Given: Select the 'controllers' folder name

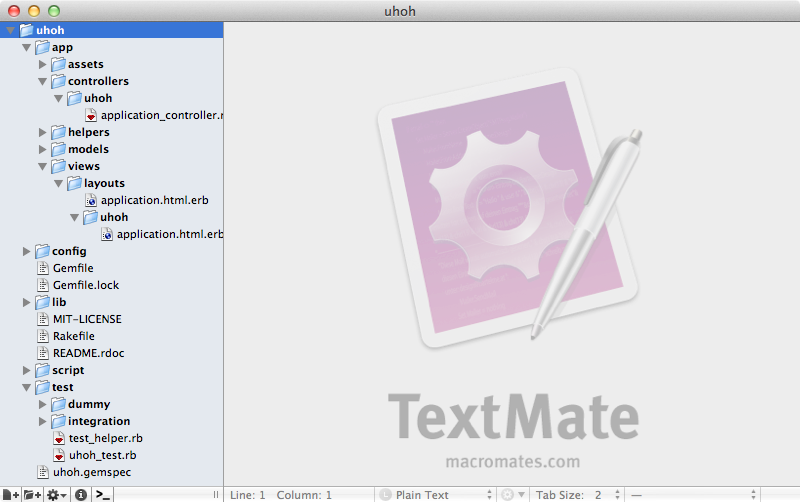Looking at the screenshot, I should pos(98,81).
